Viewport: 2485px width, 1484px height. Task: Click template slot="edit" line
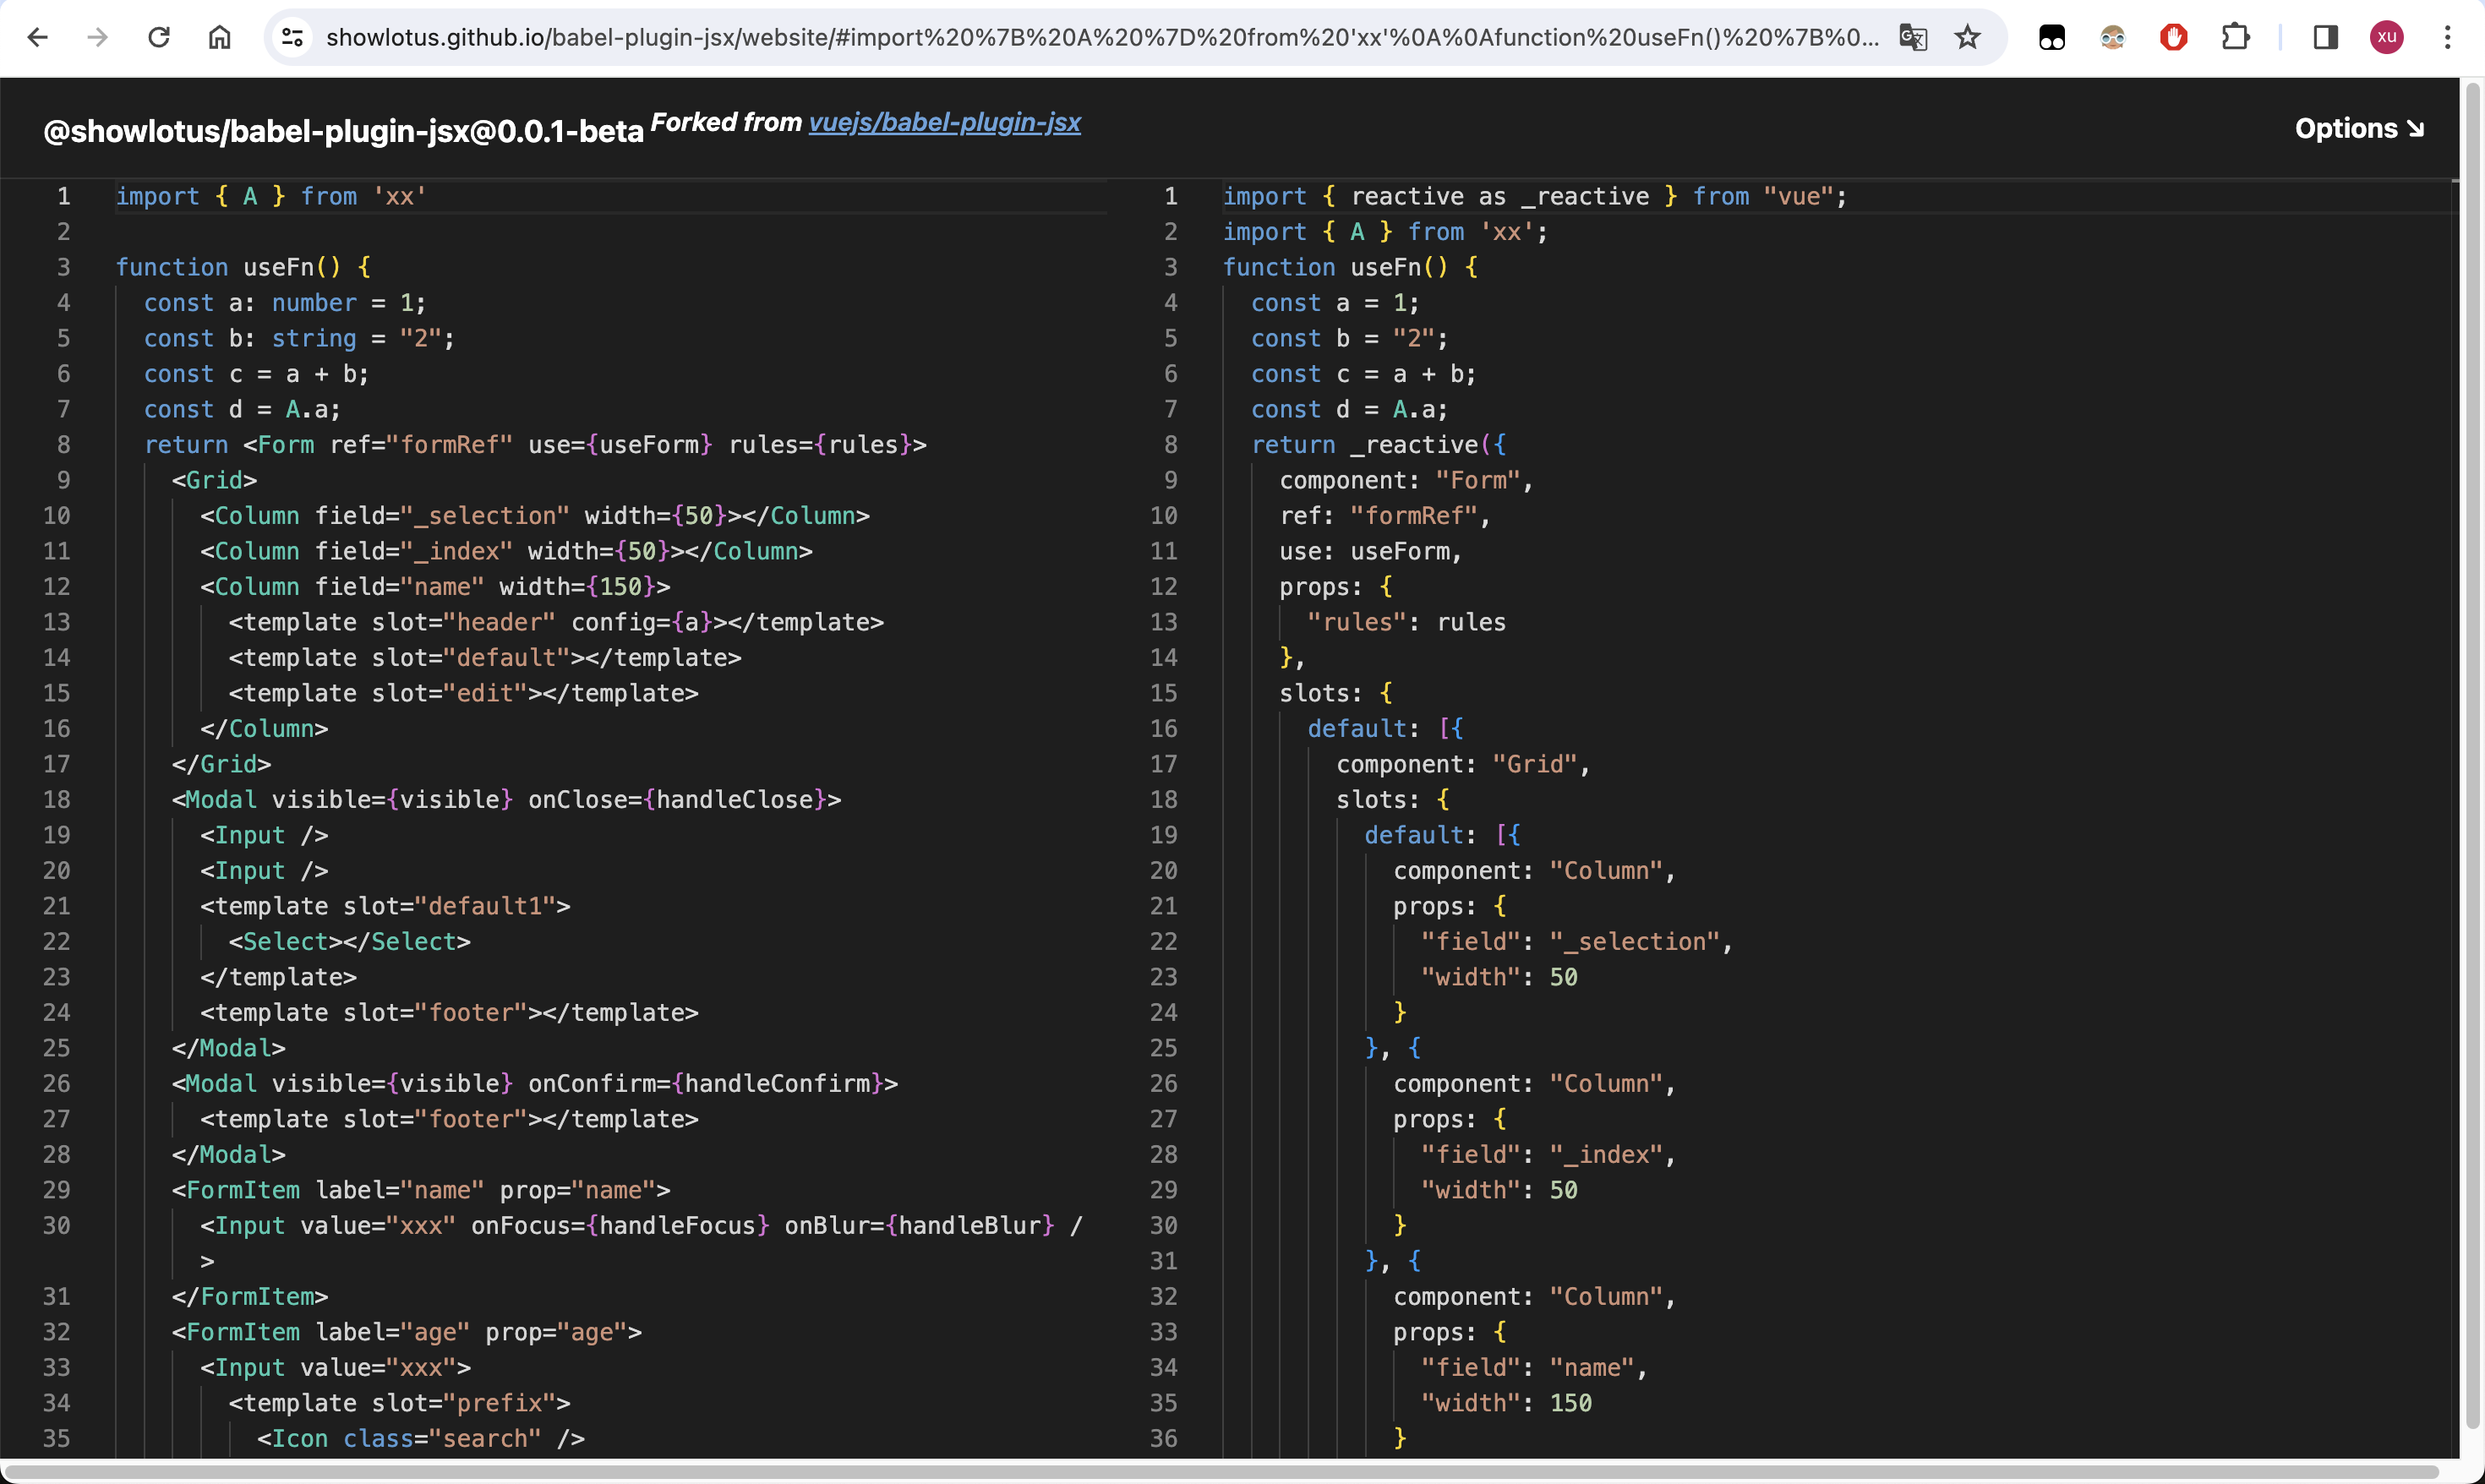click(463, 693)
